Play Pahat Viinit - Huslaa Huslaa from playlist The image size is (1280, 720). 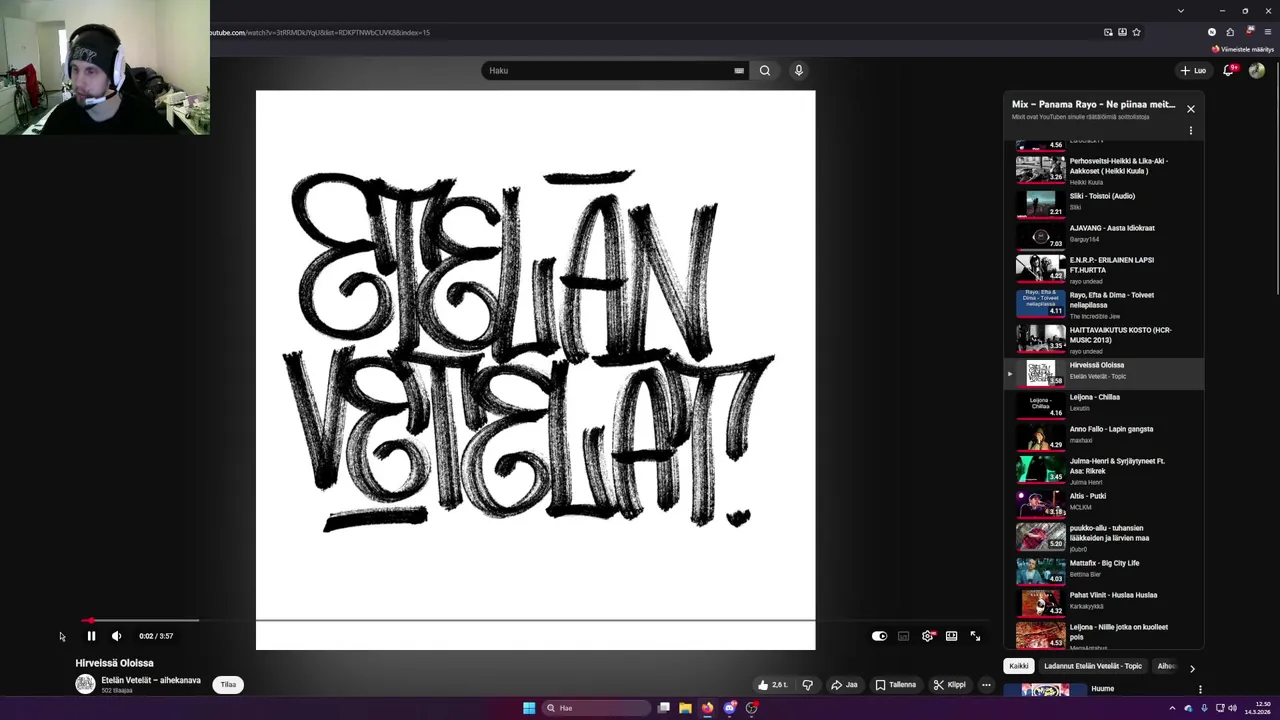point(1104,603)
